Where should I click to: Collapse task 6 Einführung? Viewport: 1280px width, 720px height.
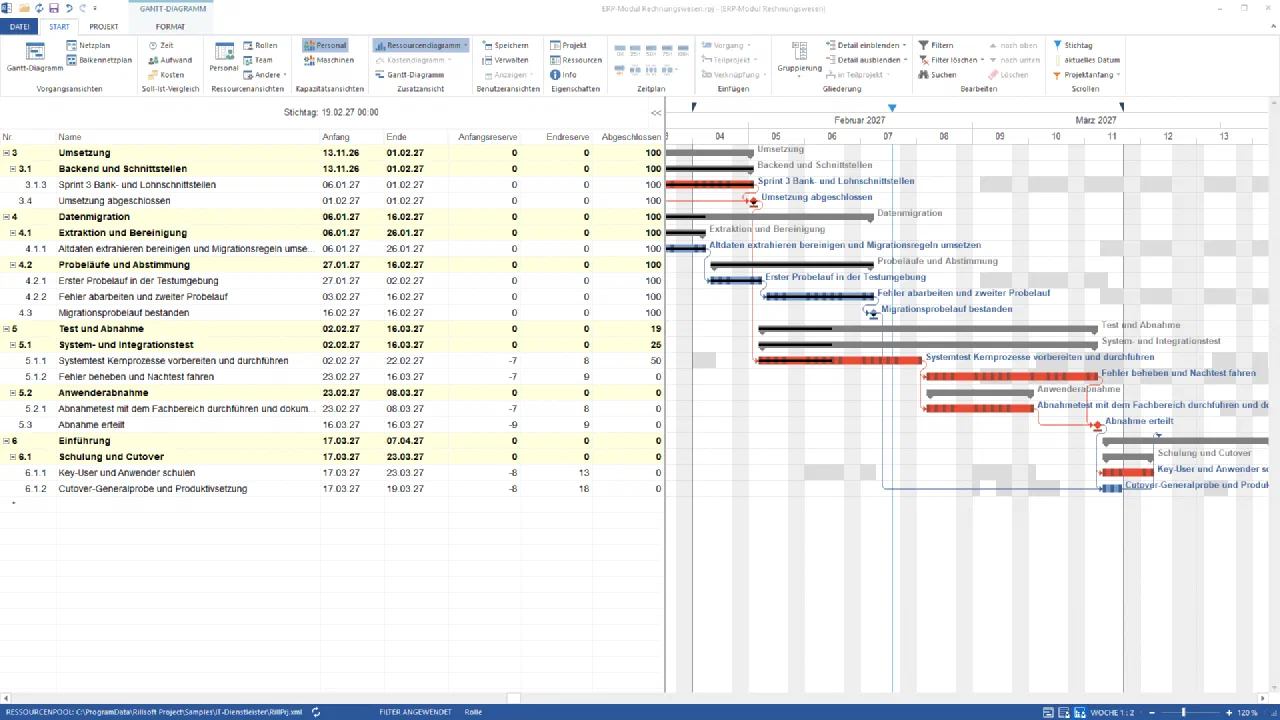point(6,441)
